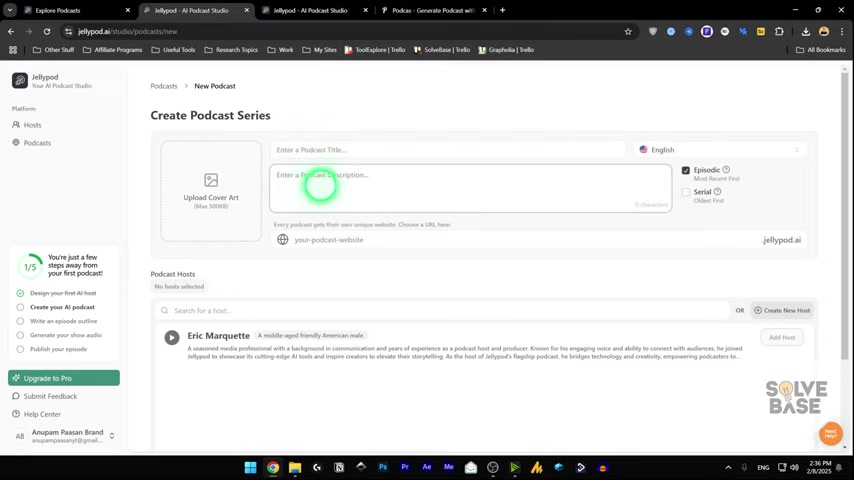Click Upgrade to Pro button

click(x=64, y=378)
